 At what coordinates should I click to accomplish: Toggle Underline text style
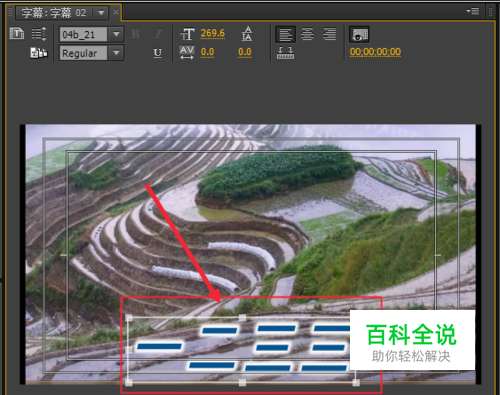(158, 53)
